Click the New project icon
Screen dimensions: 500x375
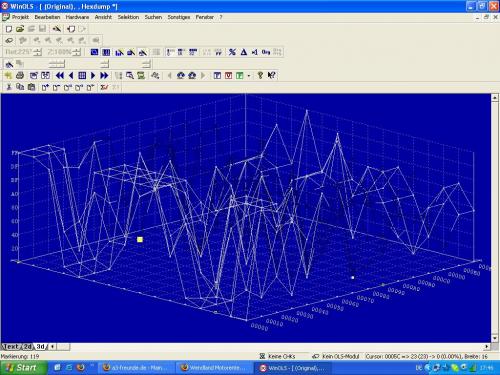9,29
